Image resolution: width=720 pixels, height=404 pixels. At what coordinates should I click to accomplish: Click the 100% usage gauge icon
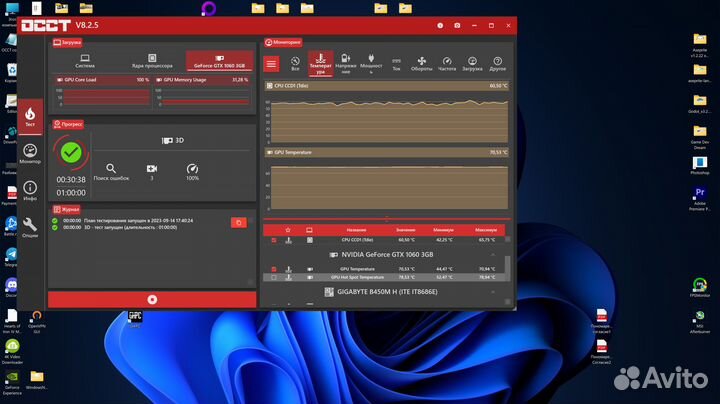pos(192,168)
